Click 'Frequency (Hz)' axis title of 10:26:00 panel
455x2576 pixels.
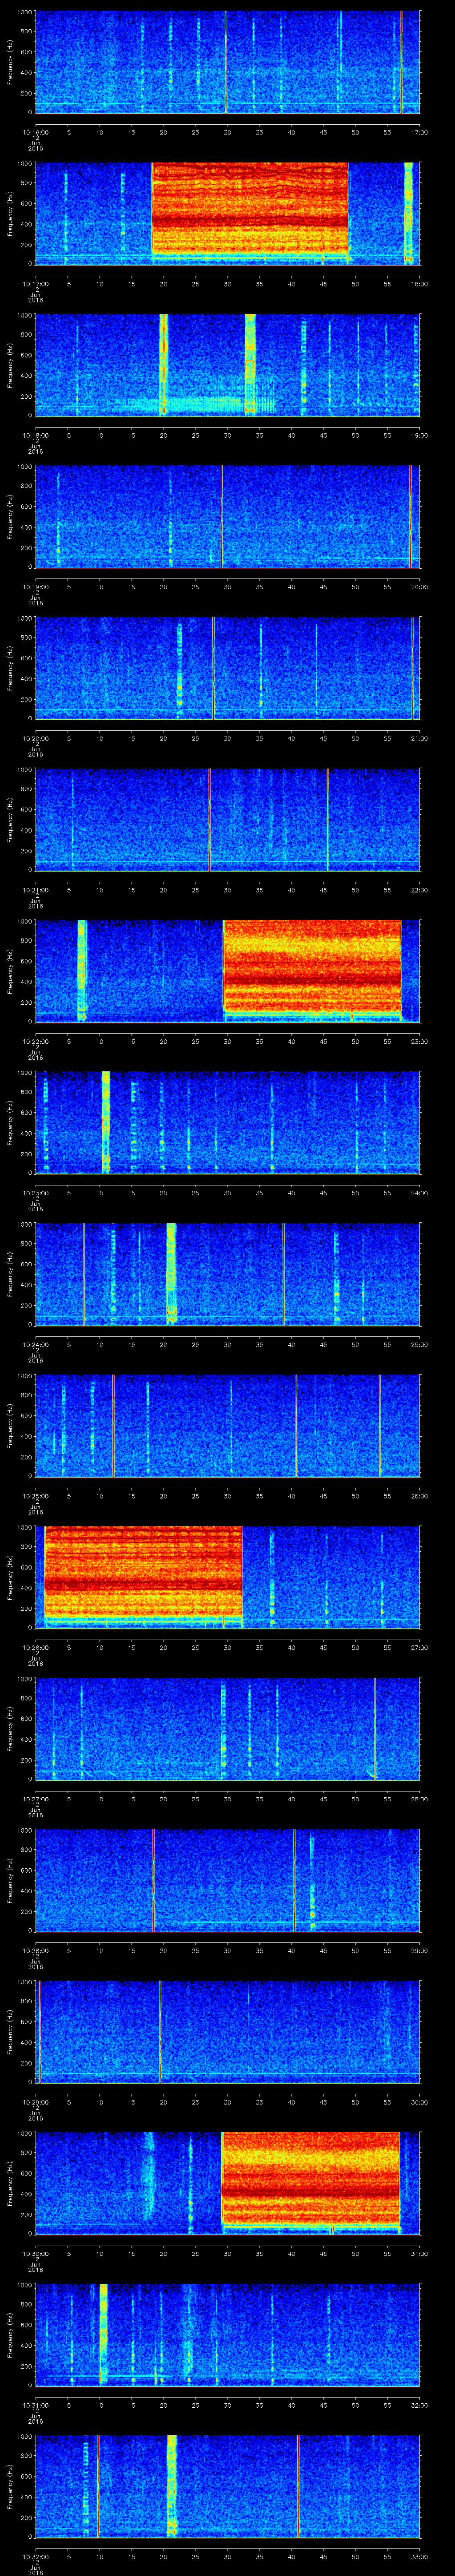(10, 1577)
